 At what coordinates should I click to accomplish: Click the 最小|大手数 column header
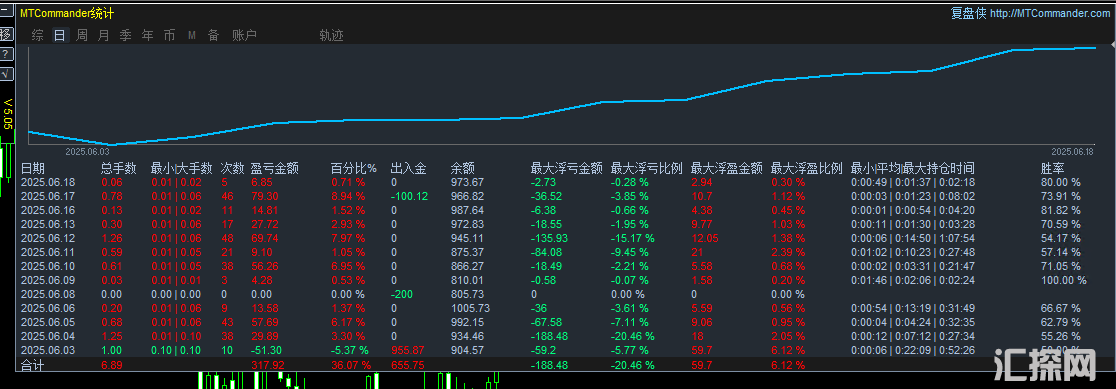(x=182, y=169)
